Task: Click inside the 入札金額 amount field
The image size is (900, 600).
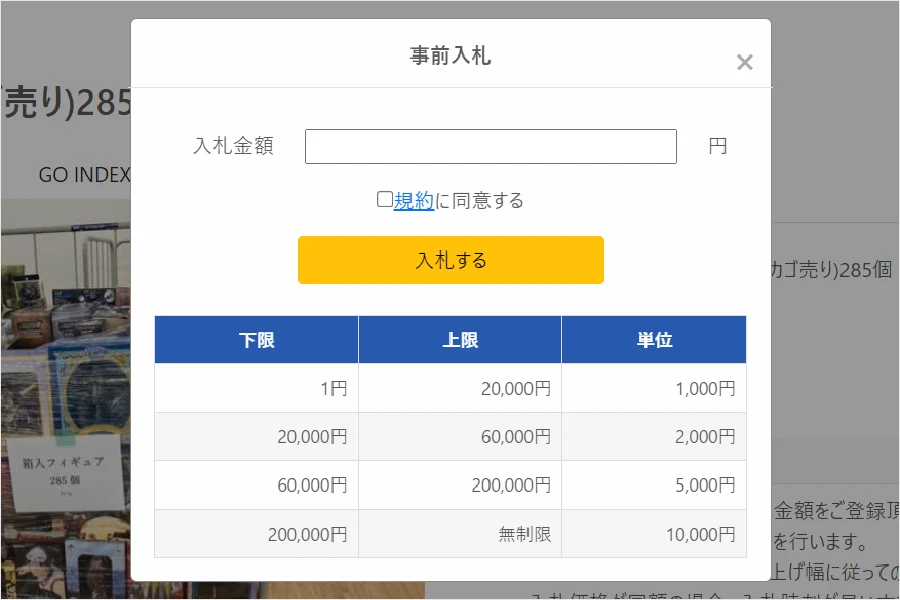Action: pyautogui.click(x=490, y=146)
